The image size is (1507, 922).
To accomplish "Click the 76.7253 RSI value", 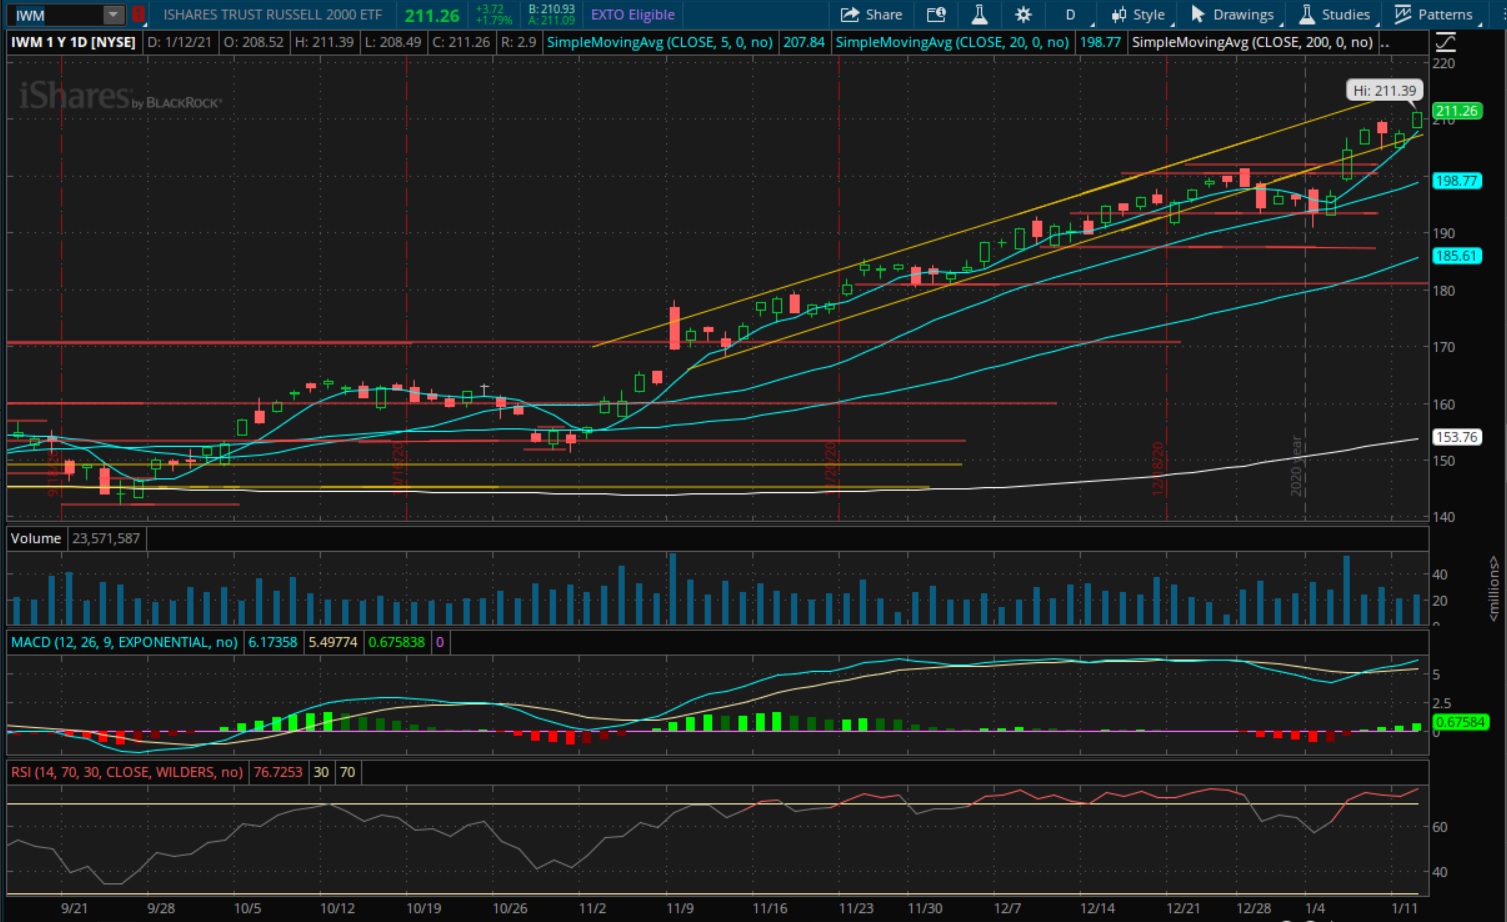I will [278, 772].
